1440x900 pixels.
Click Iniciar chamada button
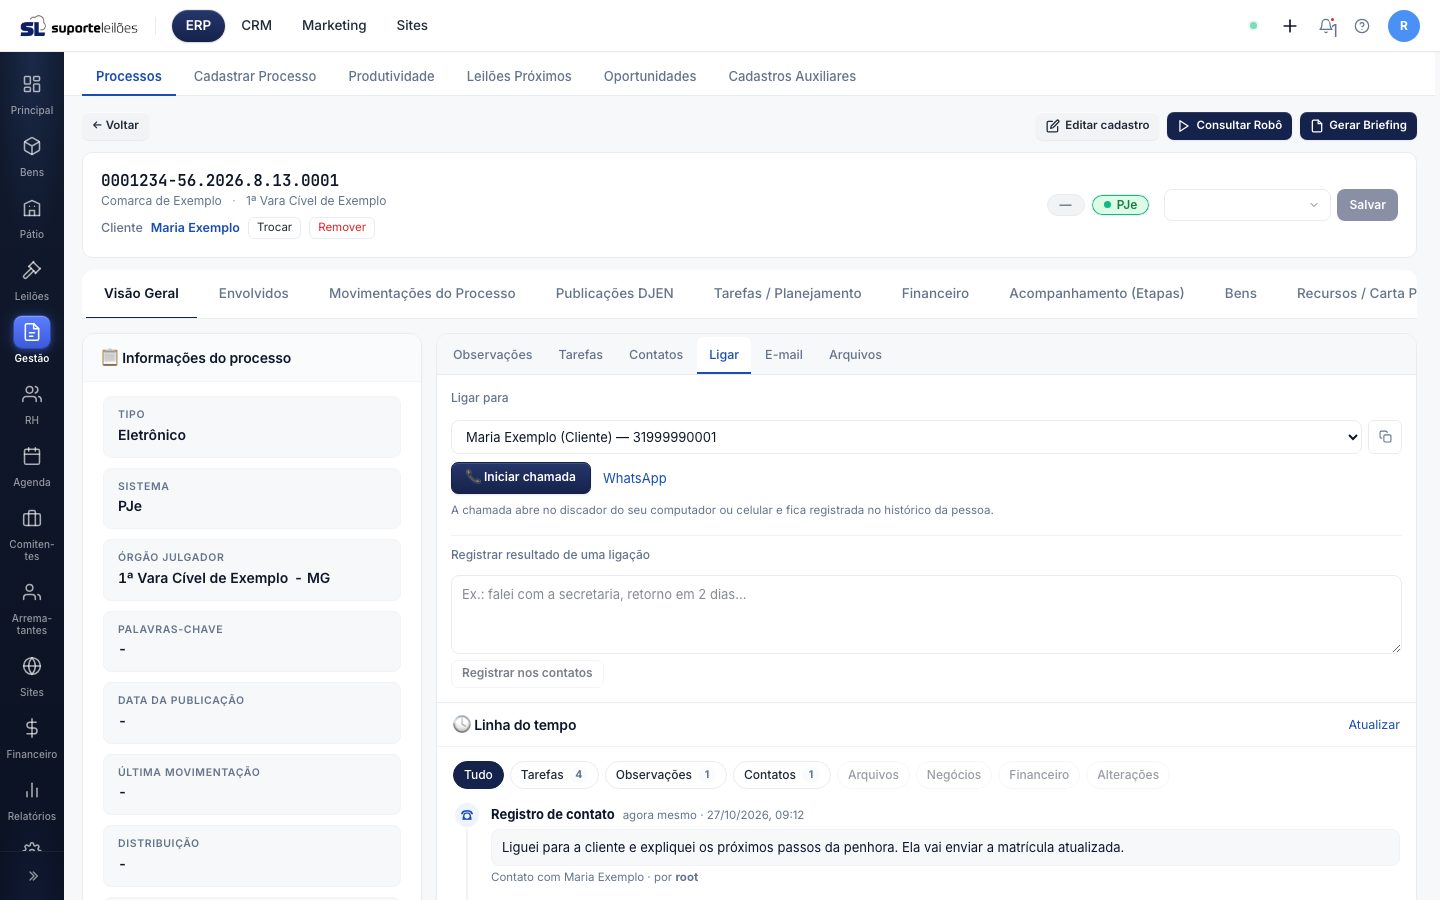tap(521, 478)
